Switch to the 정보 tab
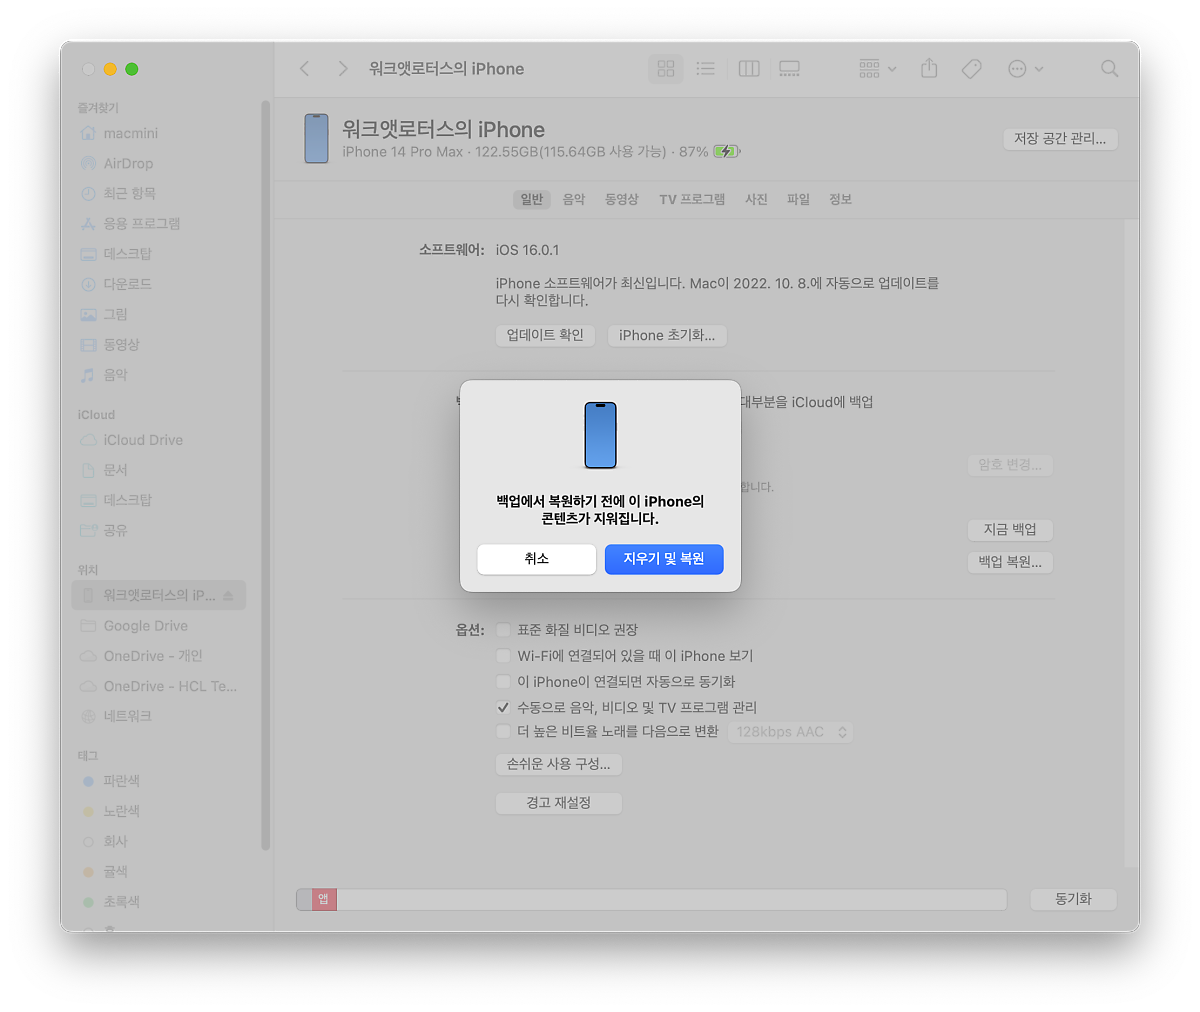 840,199
